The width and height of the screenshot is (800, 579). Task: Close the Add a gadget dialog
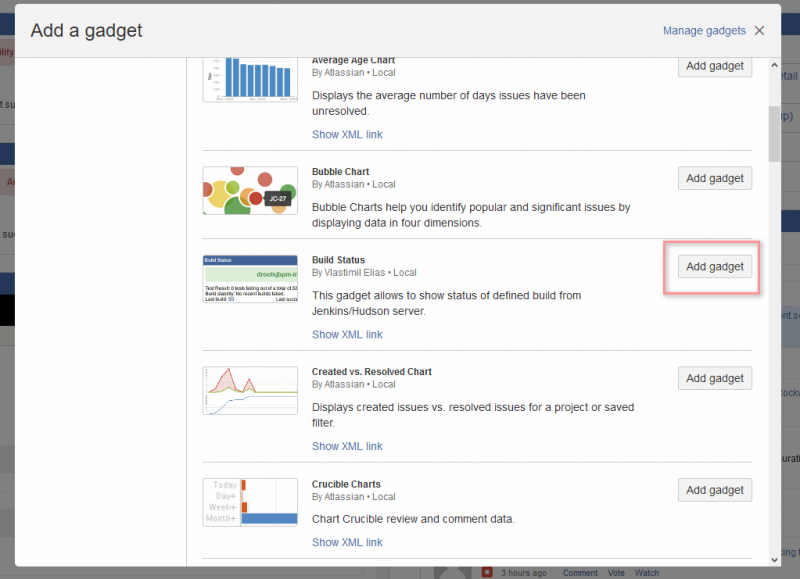(x=759, y=30)
